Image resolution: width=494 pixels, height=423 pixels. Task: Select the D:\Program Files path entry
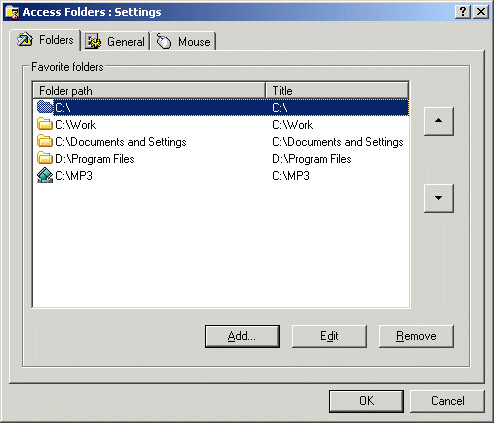tap(95, 159)
